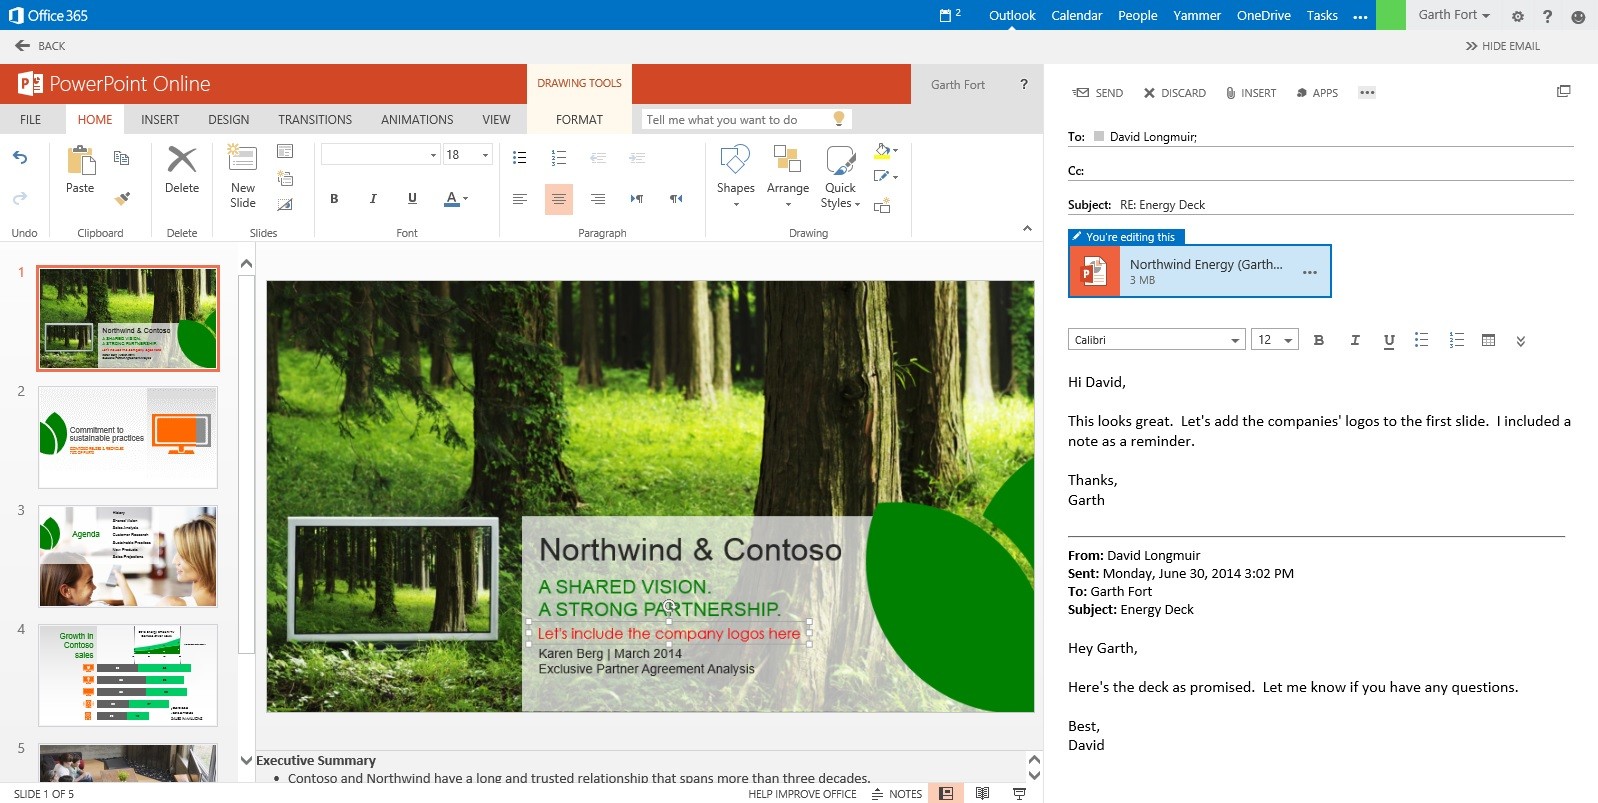Pop out the email in new window
The image size is (1598, 803).
(1564, 91)
